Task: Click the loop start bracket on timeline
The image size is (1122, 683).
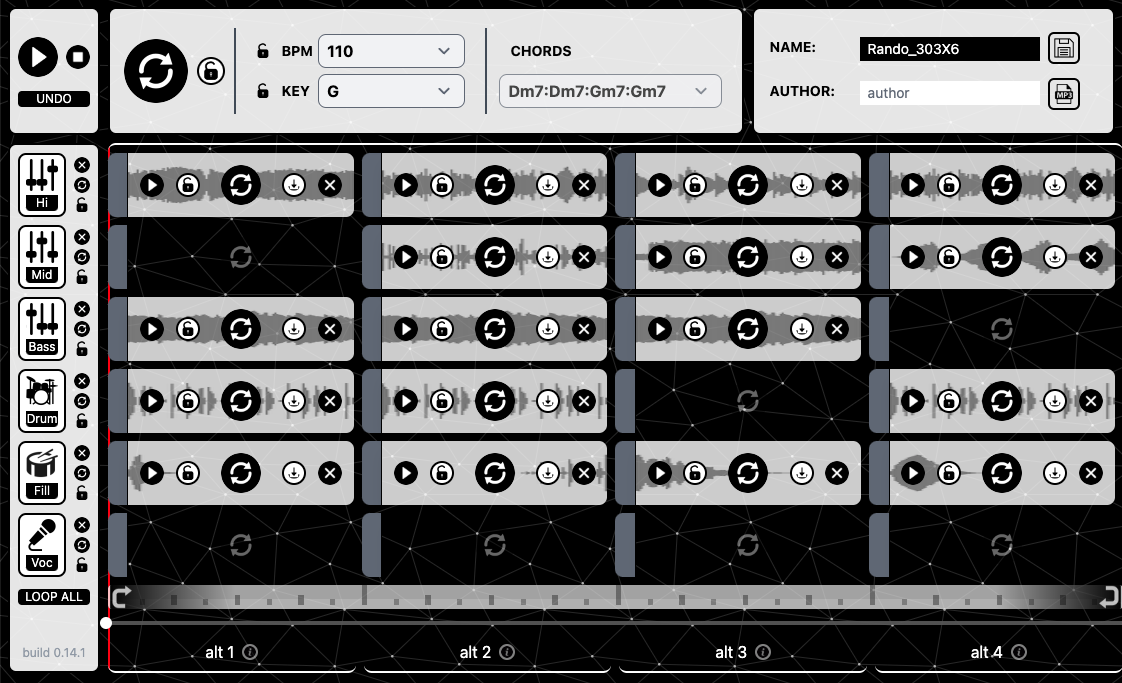Action: 121,596
